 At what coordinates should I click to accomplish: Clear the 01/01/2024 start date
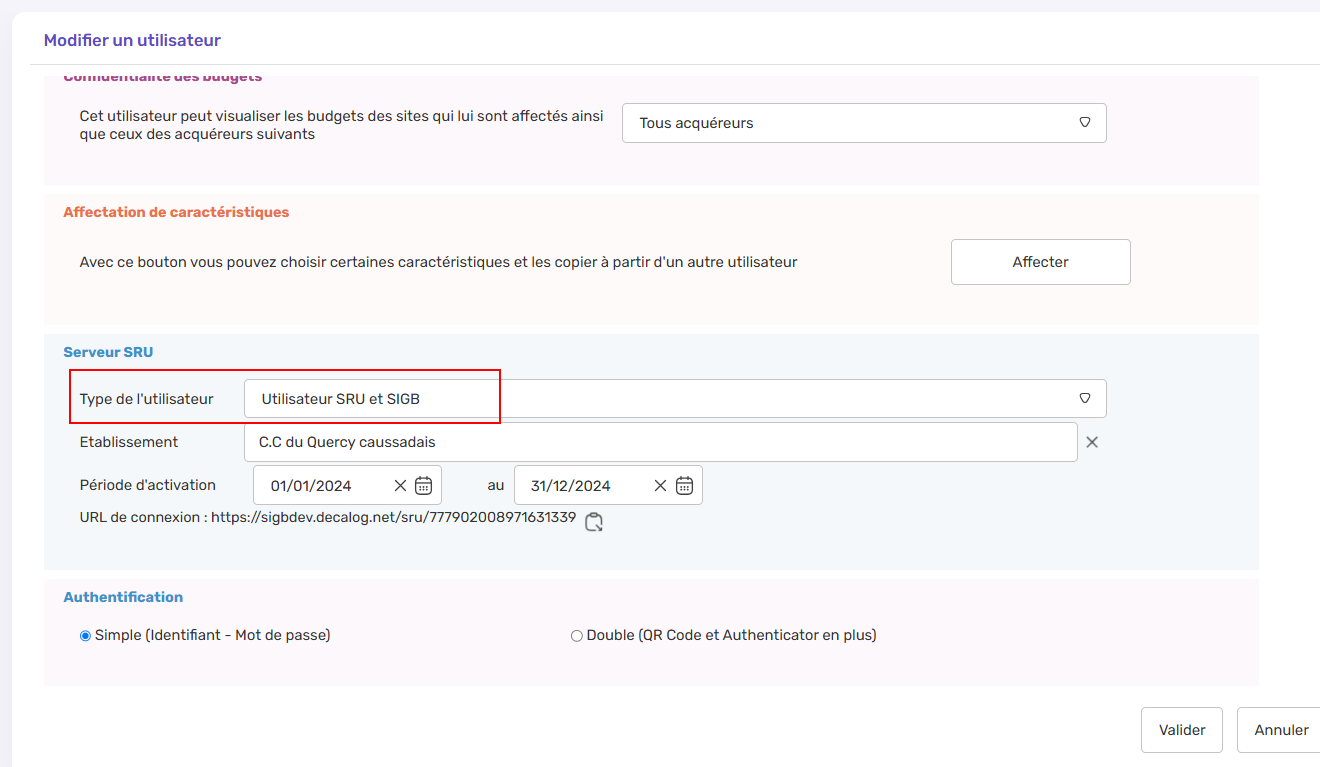coord(400,486)
